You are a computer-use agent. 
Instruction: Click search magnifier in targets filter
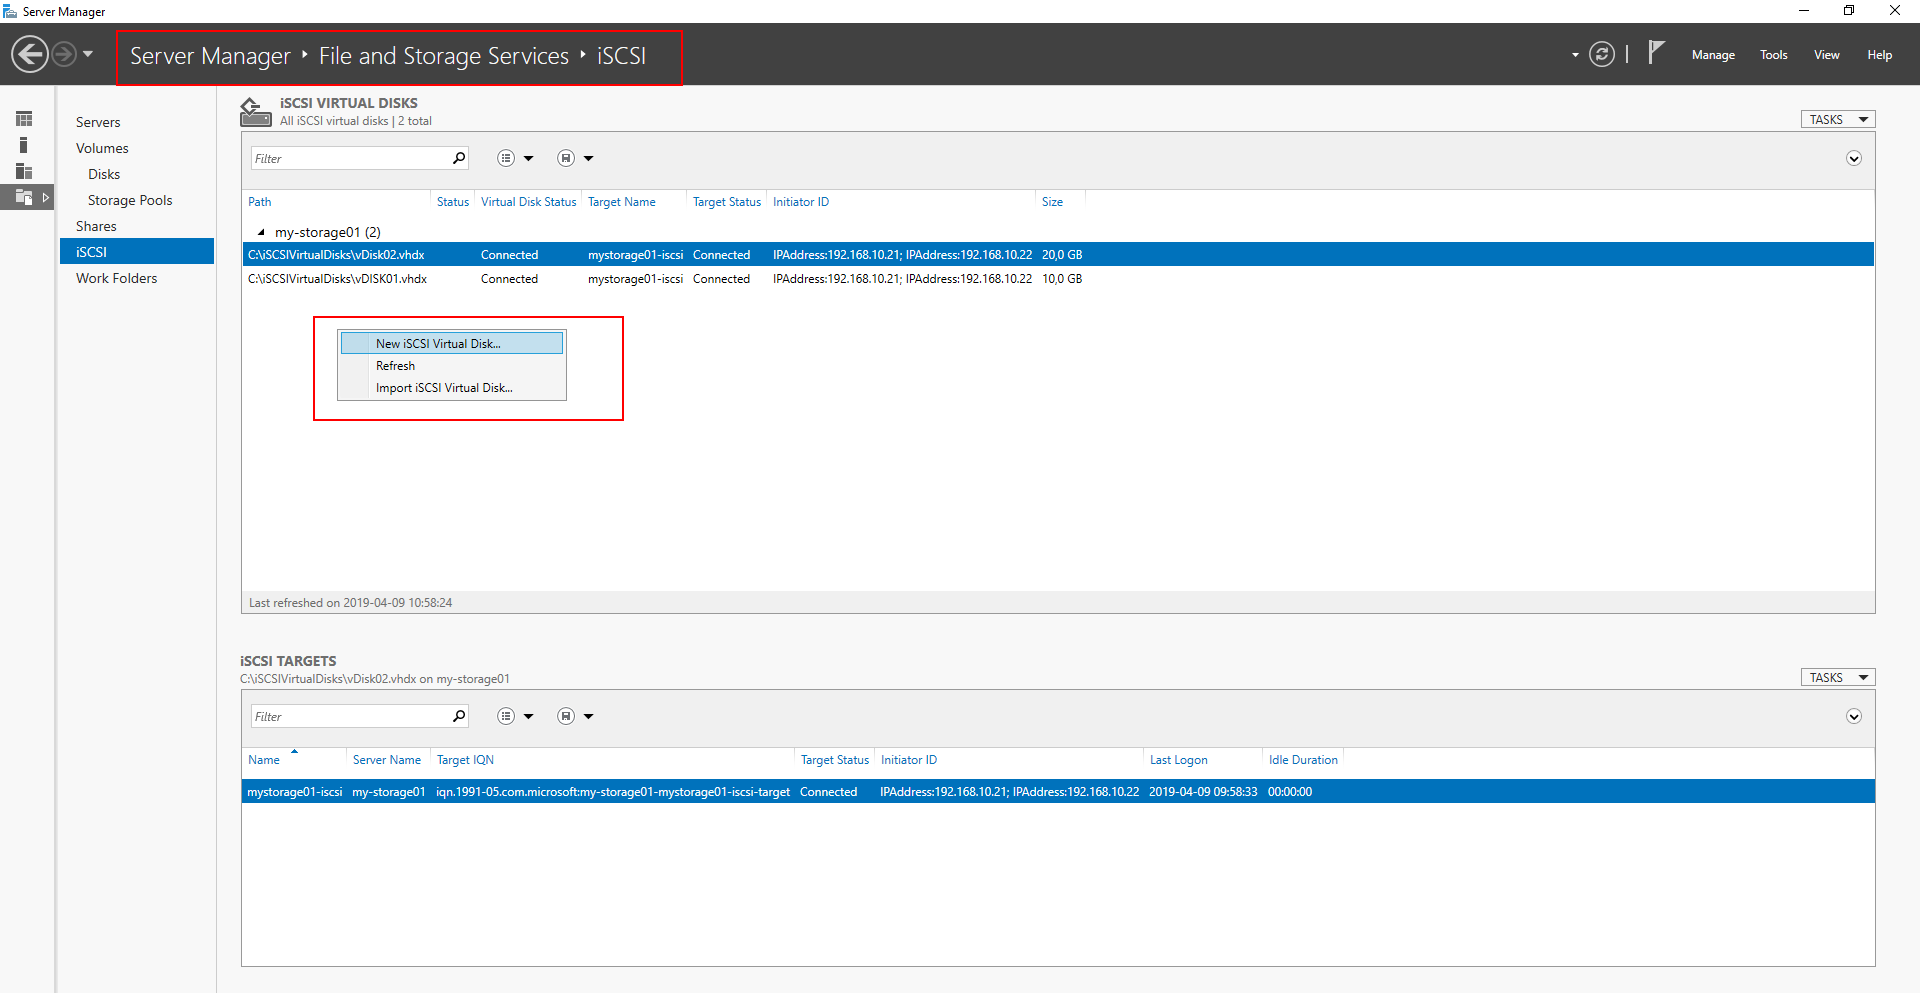(459, 716)
